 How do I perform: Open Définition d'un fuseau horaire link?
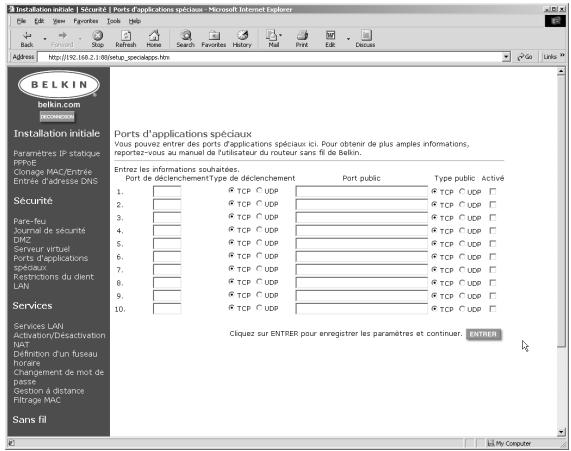(x=55, y=358)
